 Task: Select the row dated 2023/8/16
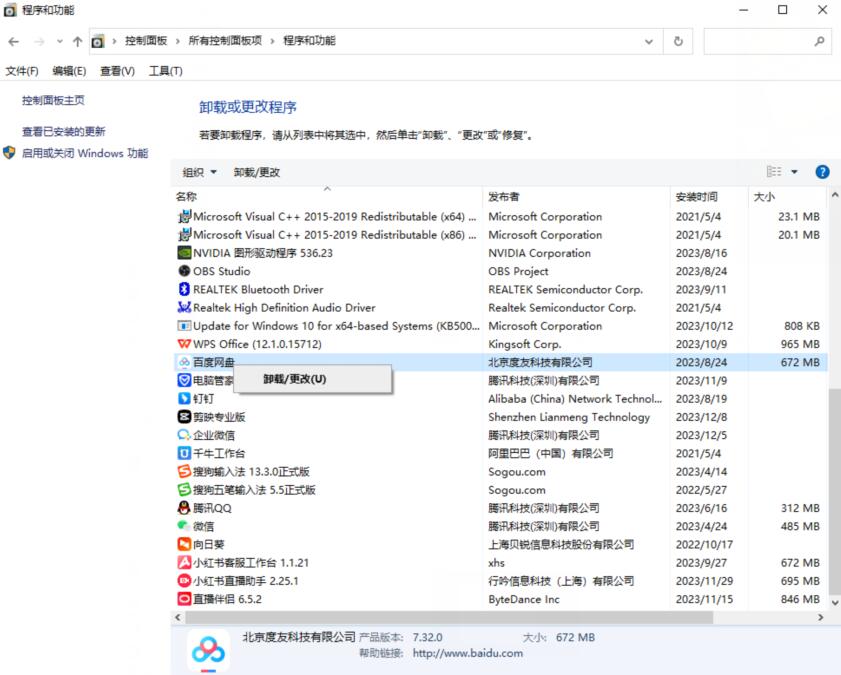499,253
